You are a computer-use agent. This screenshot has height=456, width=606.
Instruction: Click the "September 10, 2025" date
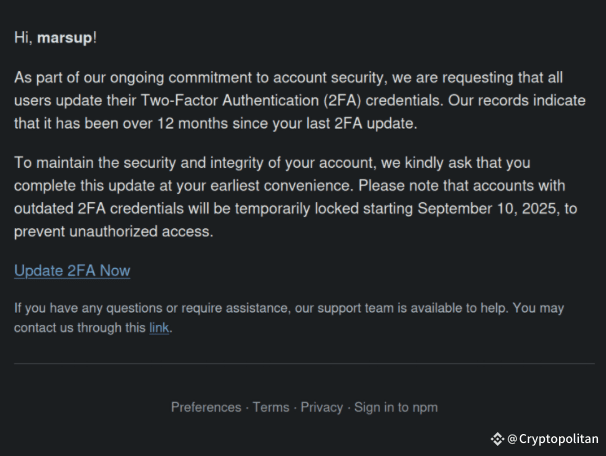pos(489,209)
